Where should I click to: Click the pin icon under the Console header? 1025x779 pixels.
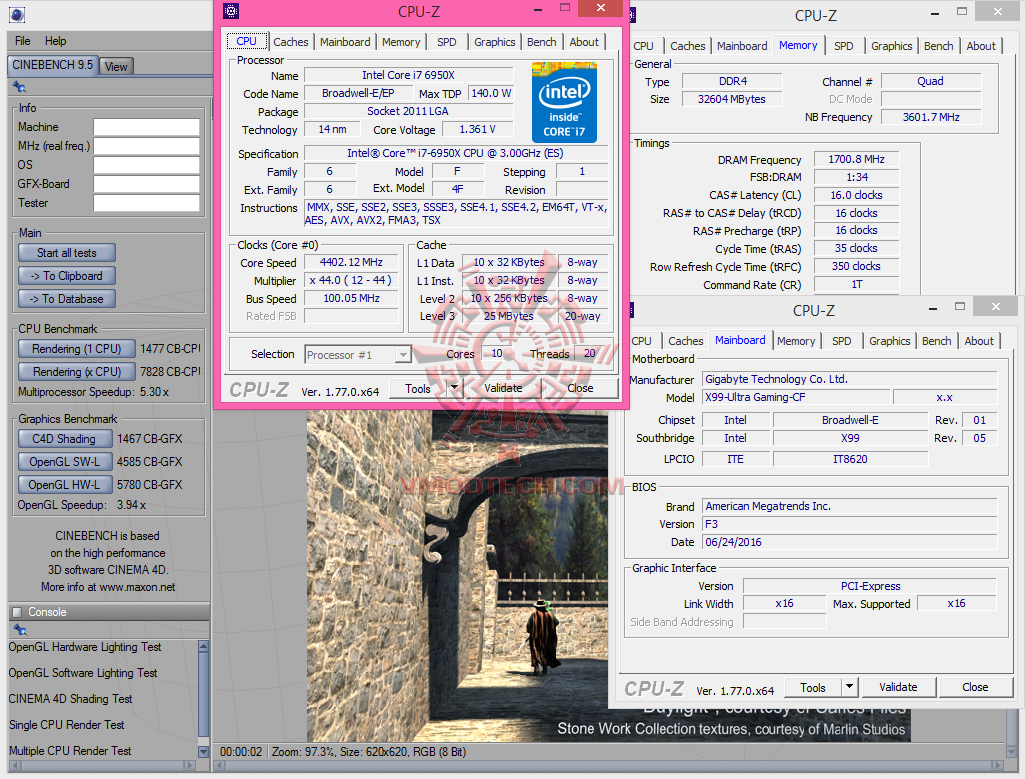tap(18, 629)
